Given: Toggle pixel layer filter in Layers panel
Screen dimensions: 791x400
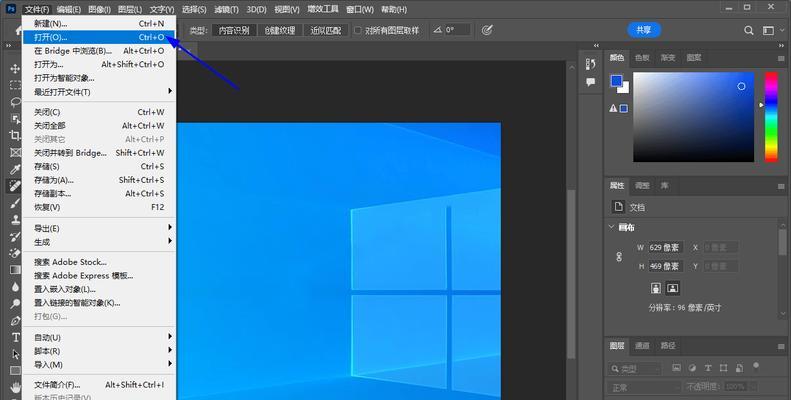Looking at the screenshot, I should [x=676, y=368].
